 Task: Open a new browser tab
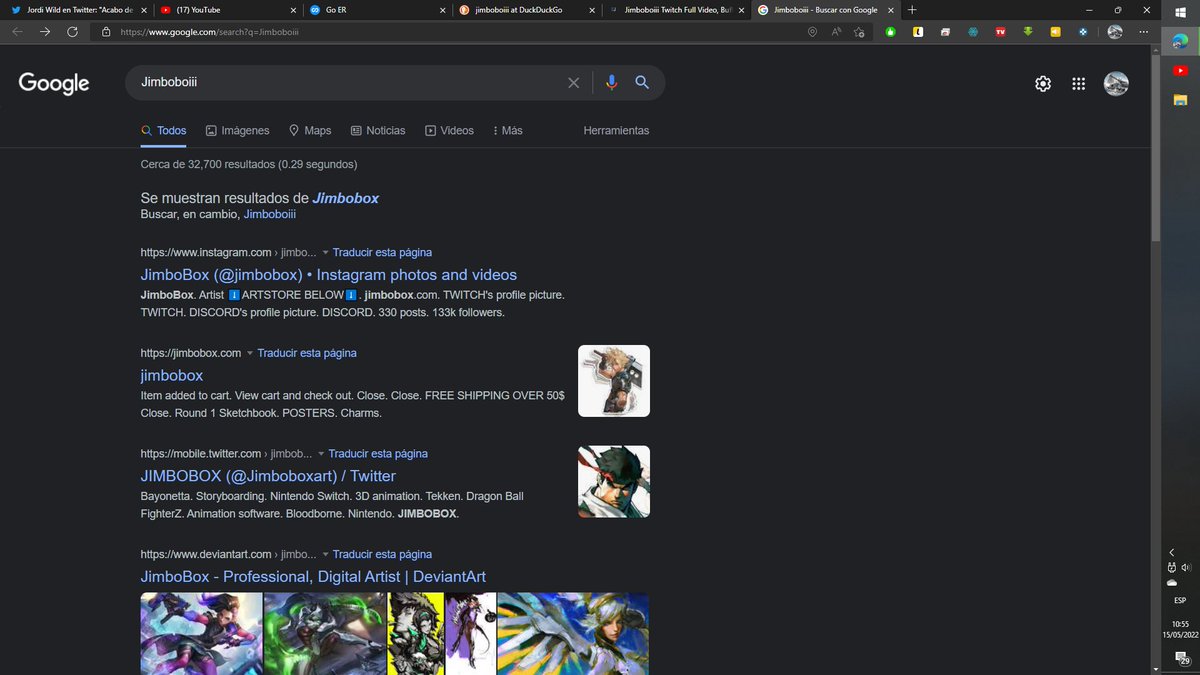912,9
